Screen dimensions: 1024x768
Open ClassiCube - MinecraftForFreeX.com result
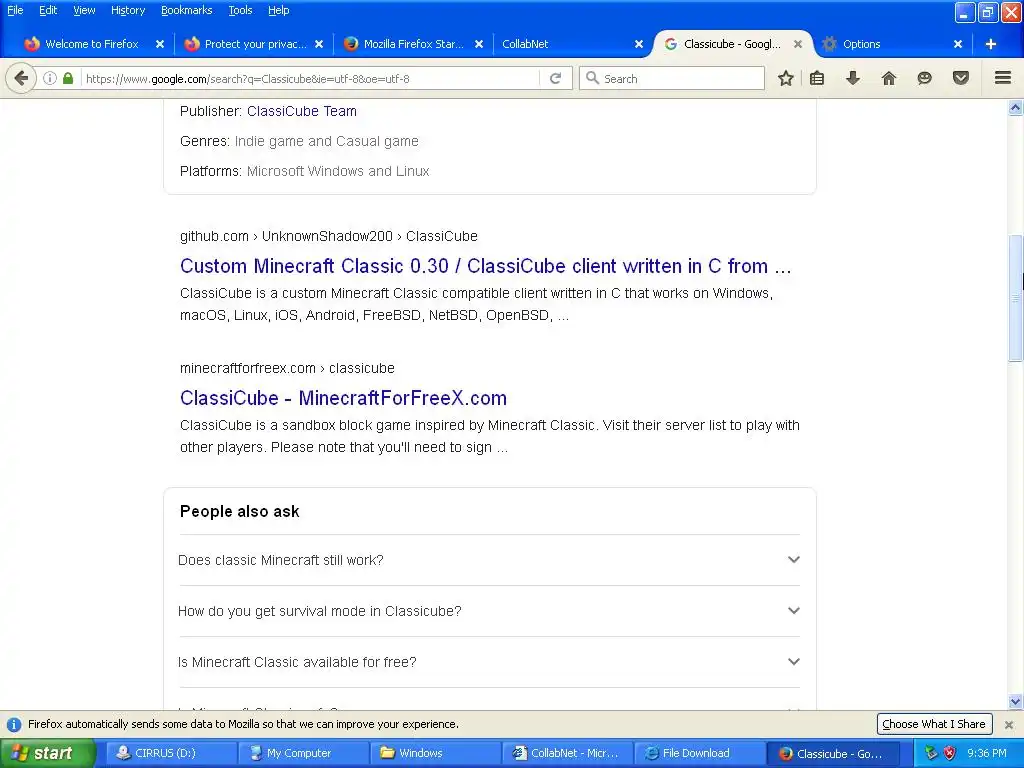coord(344,398)
